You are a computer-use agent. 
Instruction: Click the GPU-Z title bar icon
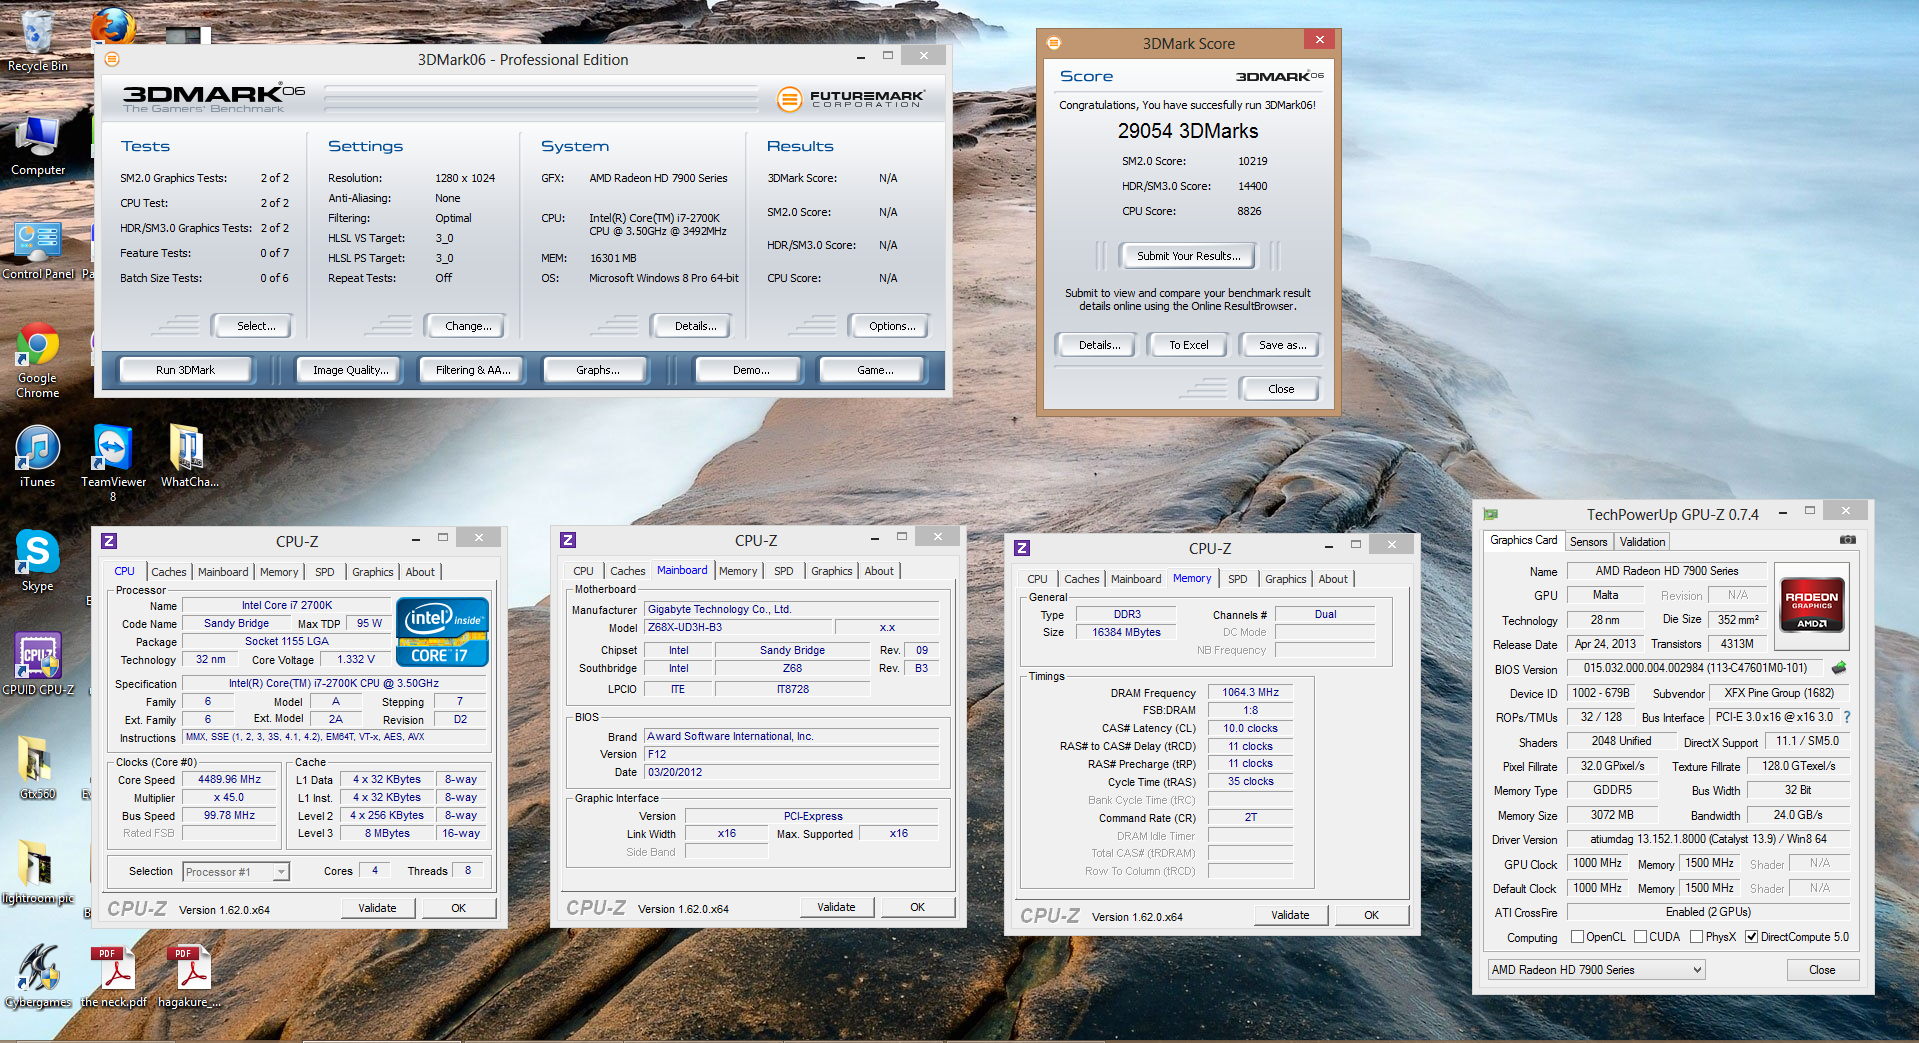(1491, 514)
